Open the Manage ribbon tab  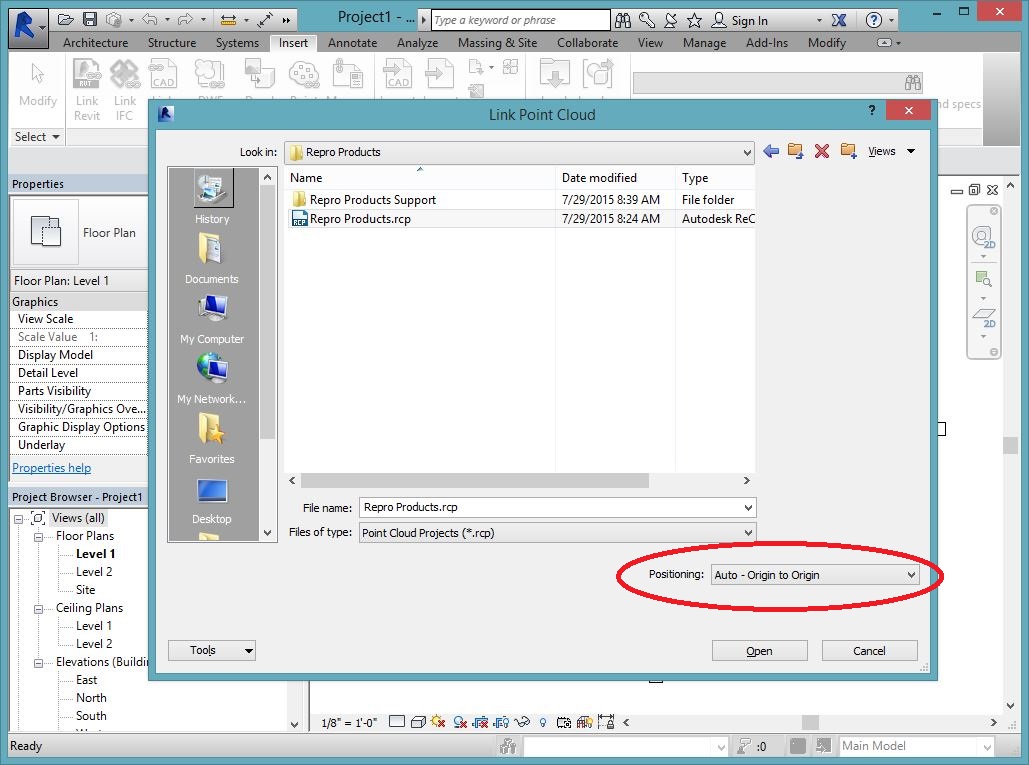pyautogui.click(x=704, y=43)
